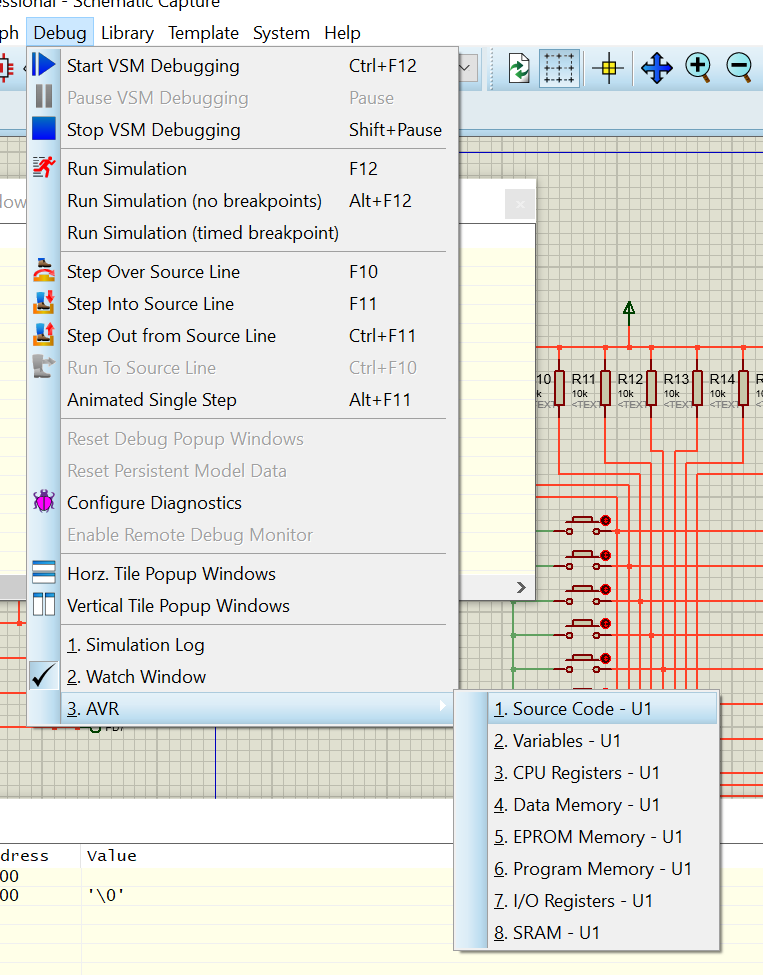Open the Help menu
Screen dimensions: 763x975
click(x=342, y=32)
